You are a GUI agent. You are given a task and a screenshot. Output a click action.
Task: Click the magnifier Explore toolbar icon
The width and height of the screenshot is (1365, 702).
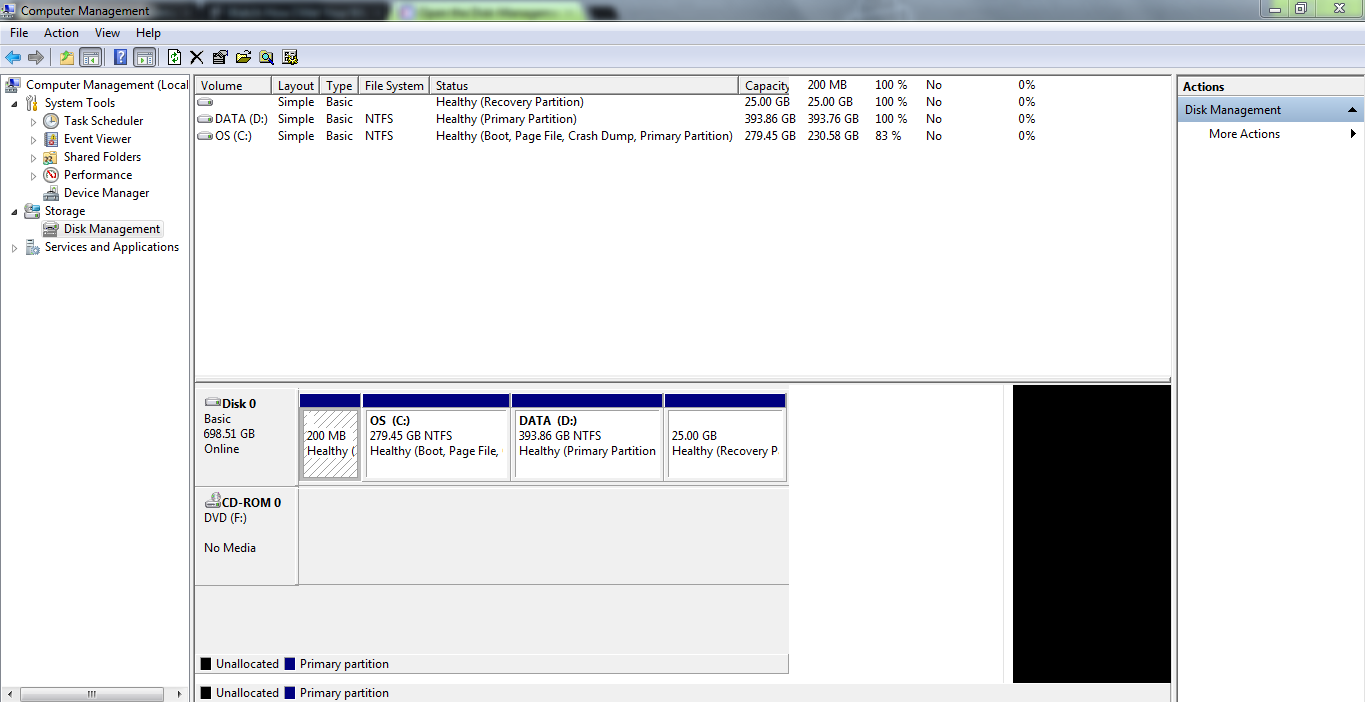(x=266, y=57)
